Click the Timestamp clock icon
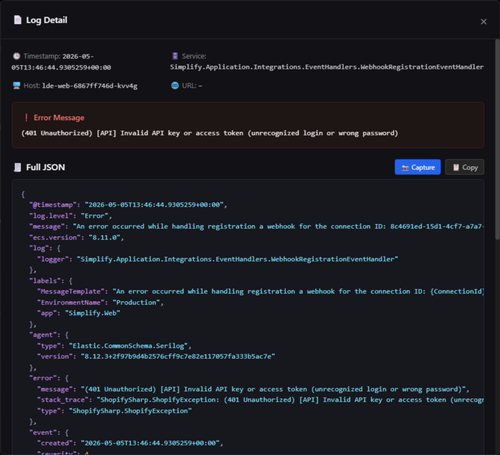 [16, 56]
